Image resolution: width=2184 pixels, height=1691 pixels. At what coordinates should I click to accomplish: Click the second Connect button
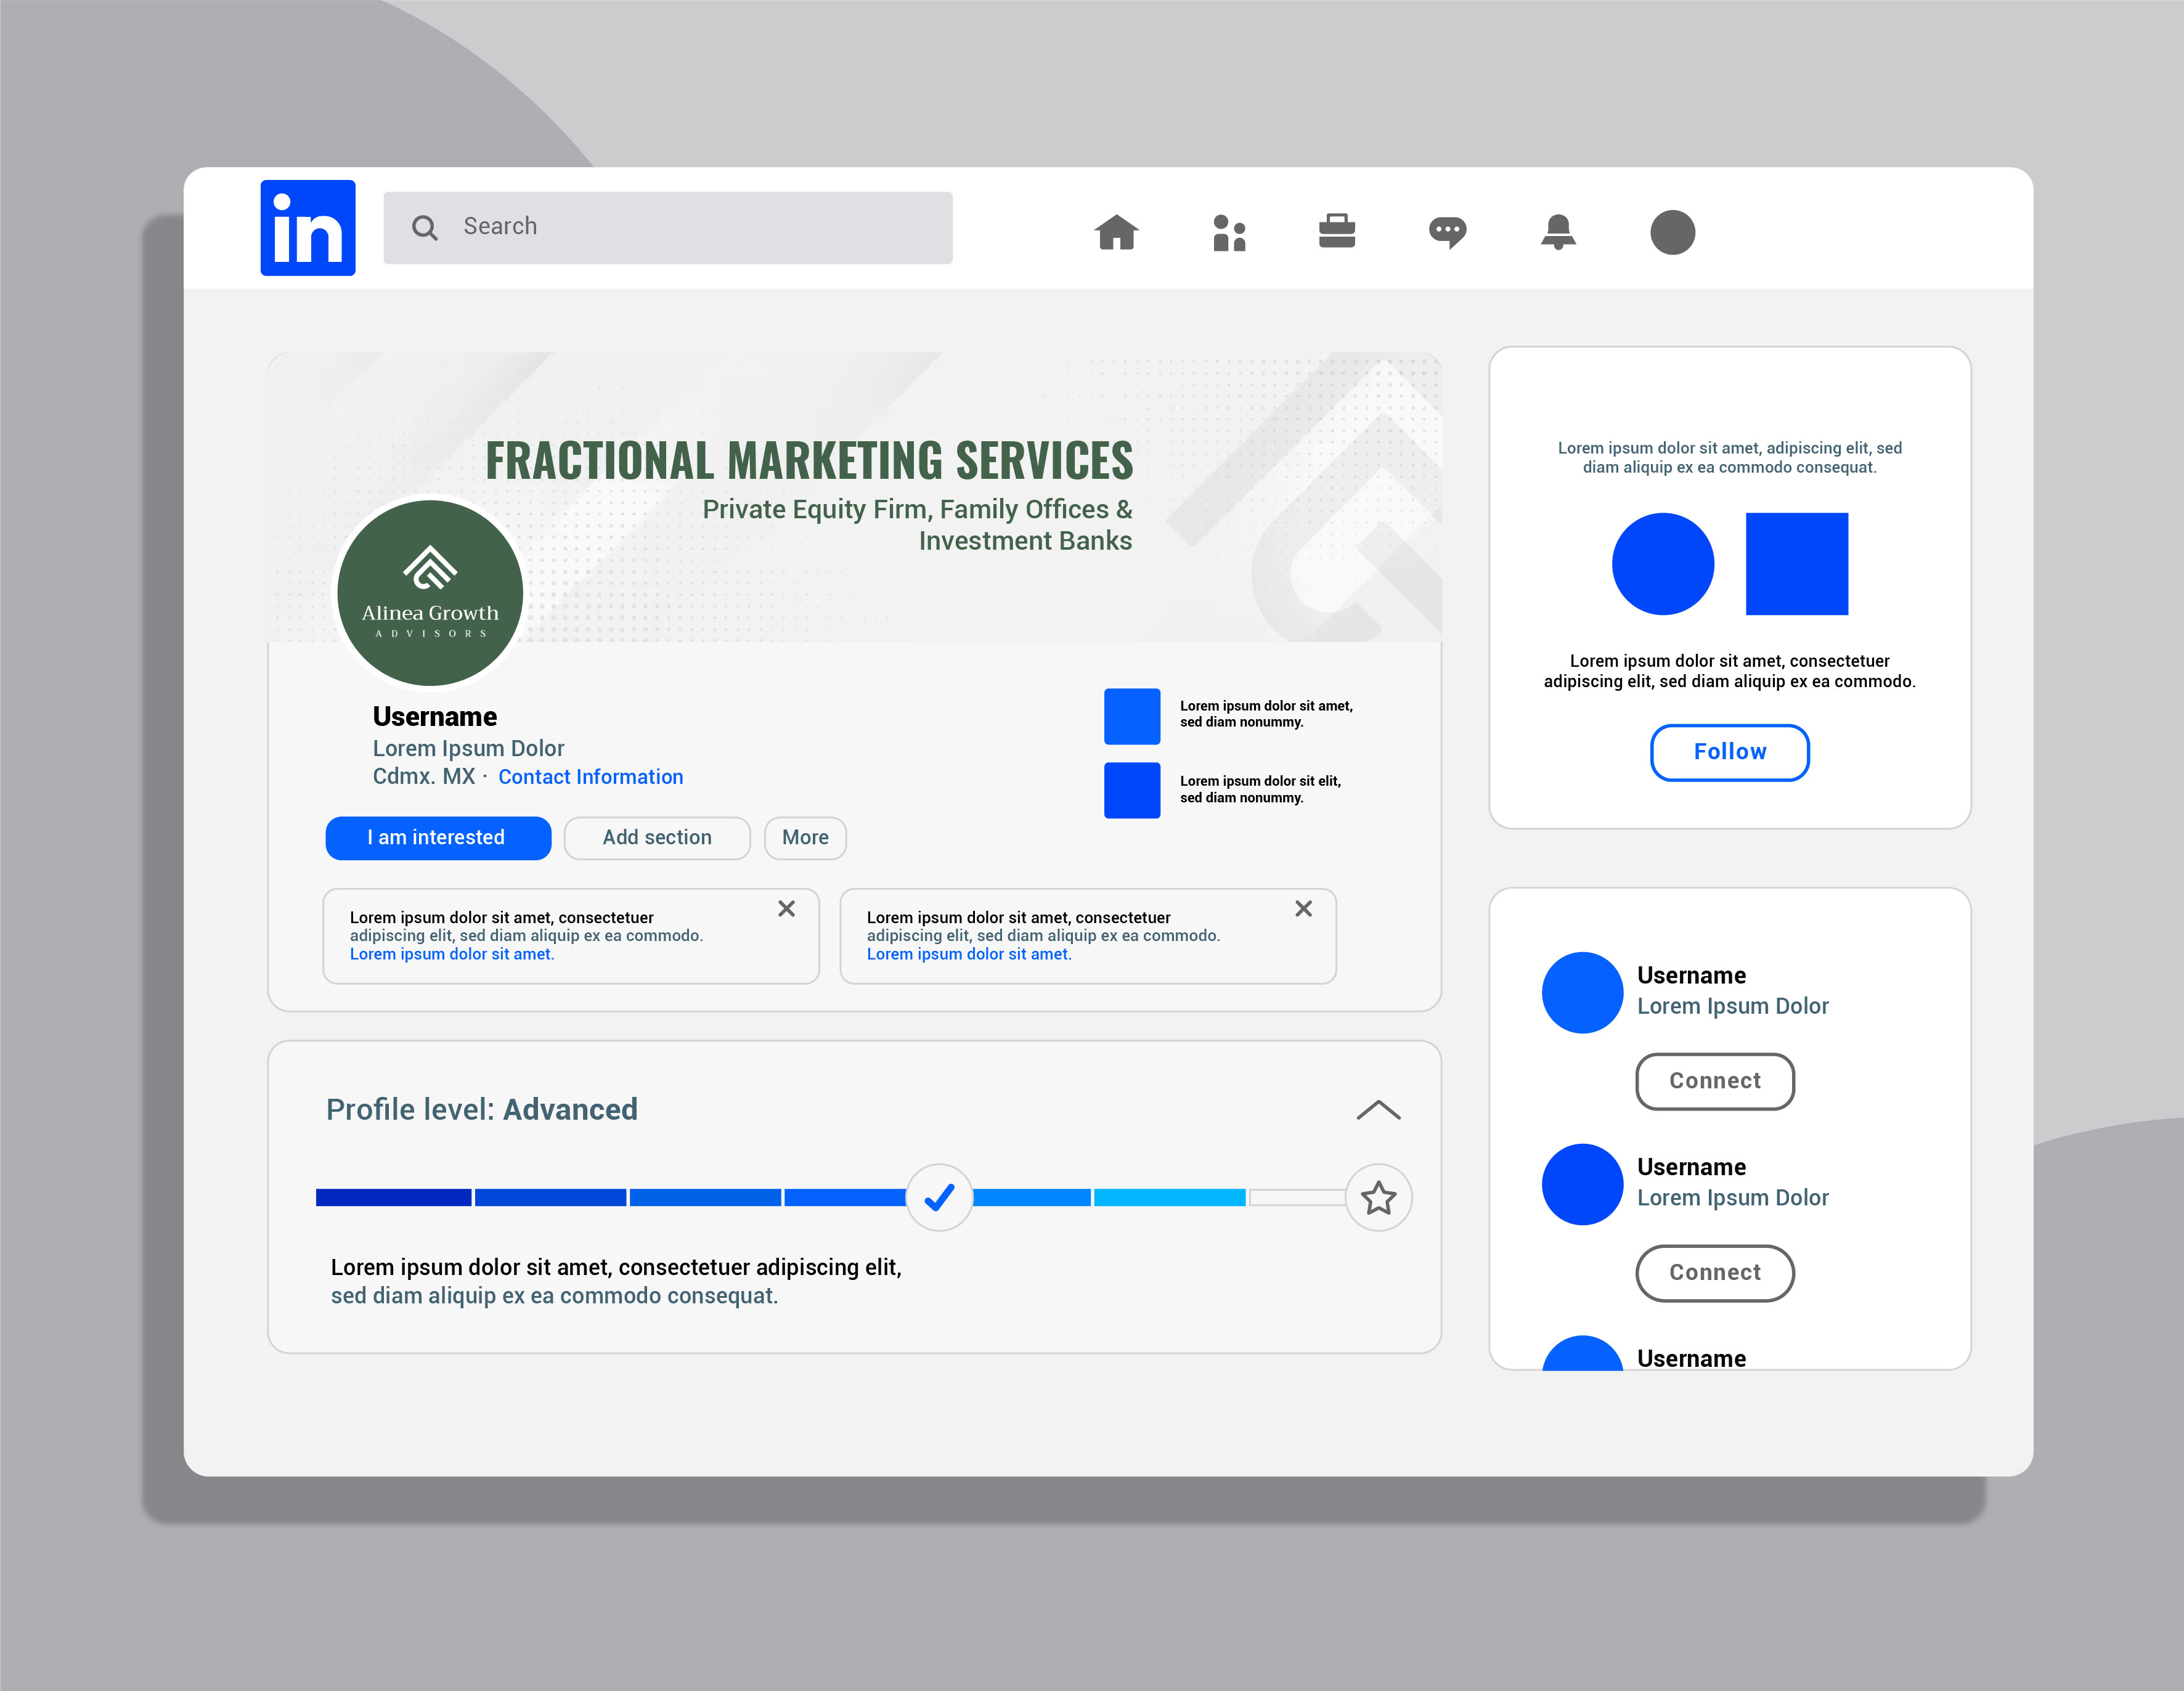[1715, 1273]
